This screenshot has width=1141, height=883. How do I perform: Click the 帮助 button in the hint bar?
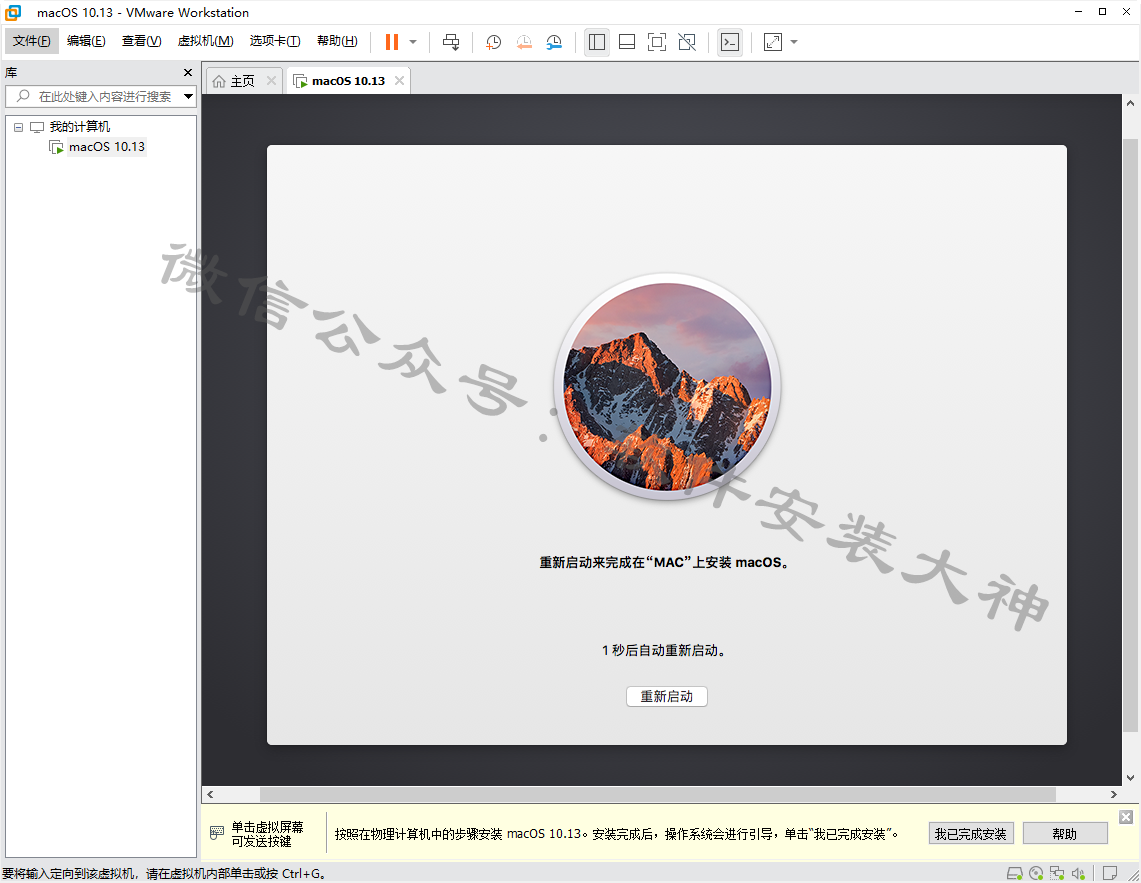(x=1065, y=833)
